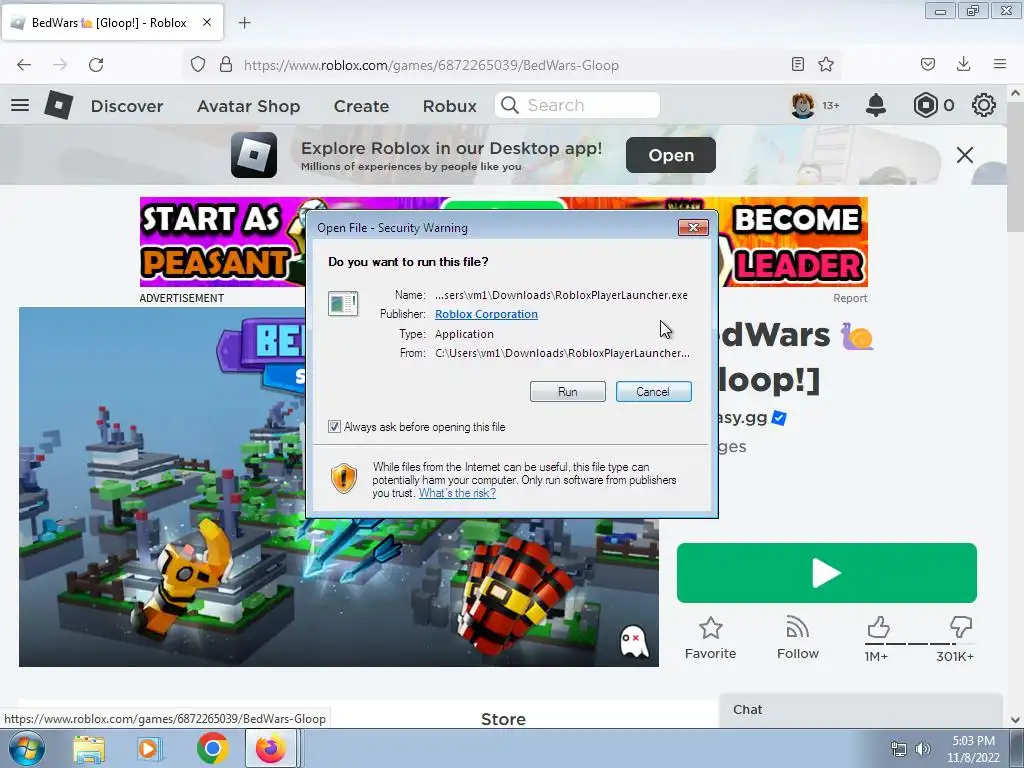Open the notifications bell icon
1024x768 pixels.
pos(876,105)
